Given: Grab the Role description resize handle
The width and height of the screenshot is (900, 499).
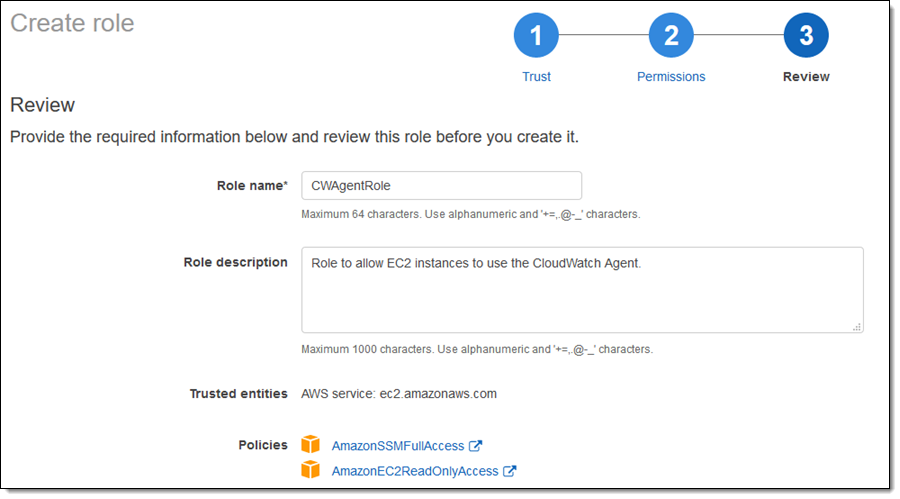Looking at the screenshot, I should [857, 326].
